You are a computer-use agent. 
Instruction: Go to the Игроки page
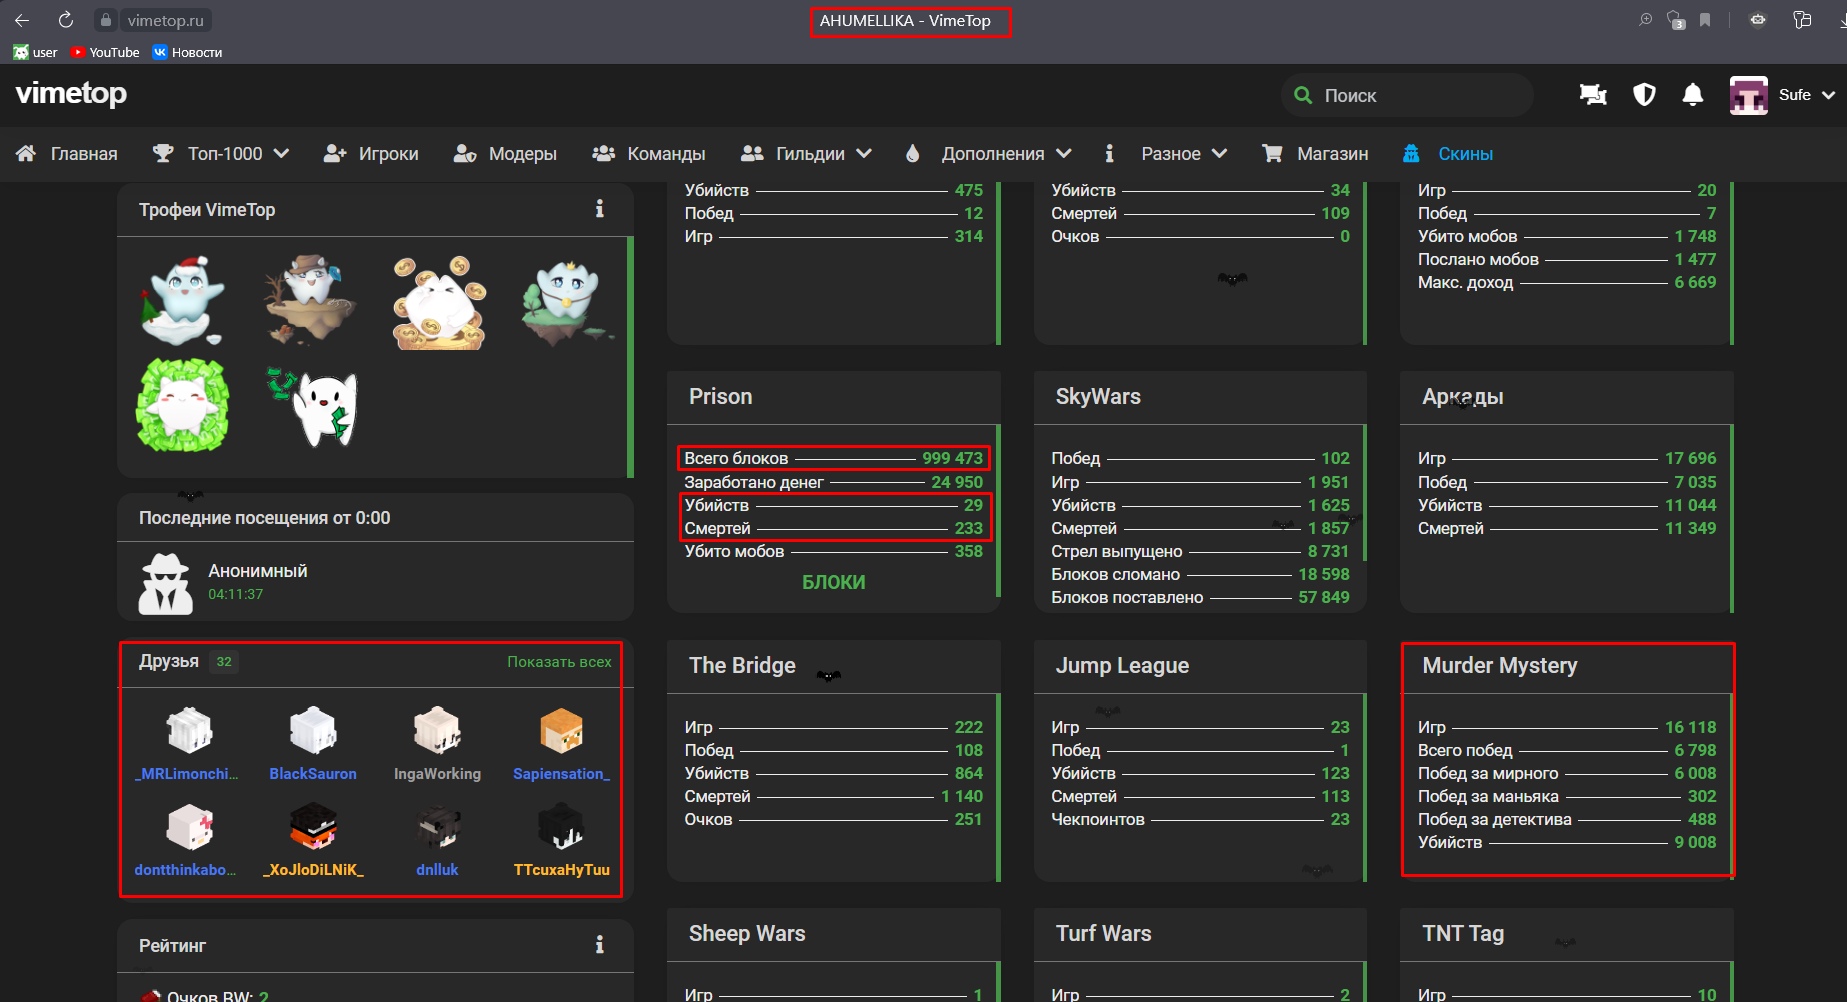(371, 154)
